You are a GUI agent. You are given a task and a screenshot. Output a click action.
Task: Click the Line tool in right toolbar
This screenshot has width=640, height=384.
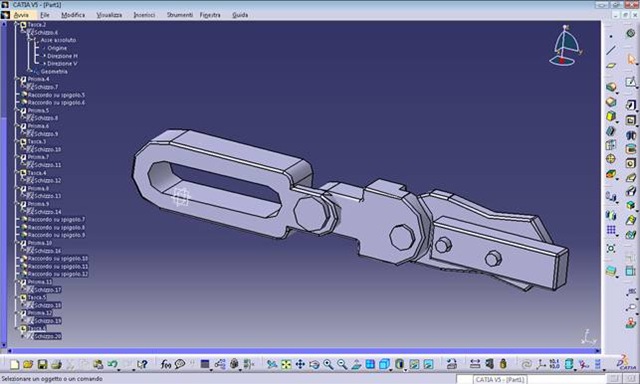click(611, 50)
